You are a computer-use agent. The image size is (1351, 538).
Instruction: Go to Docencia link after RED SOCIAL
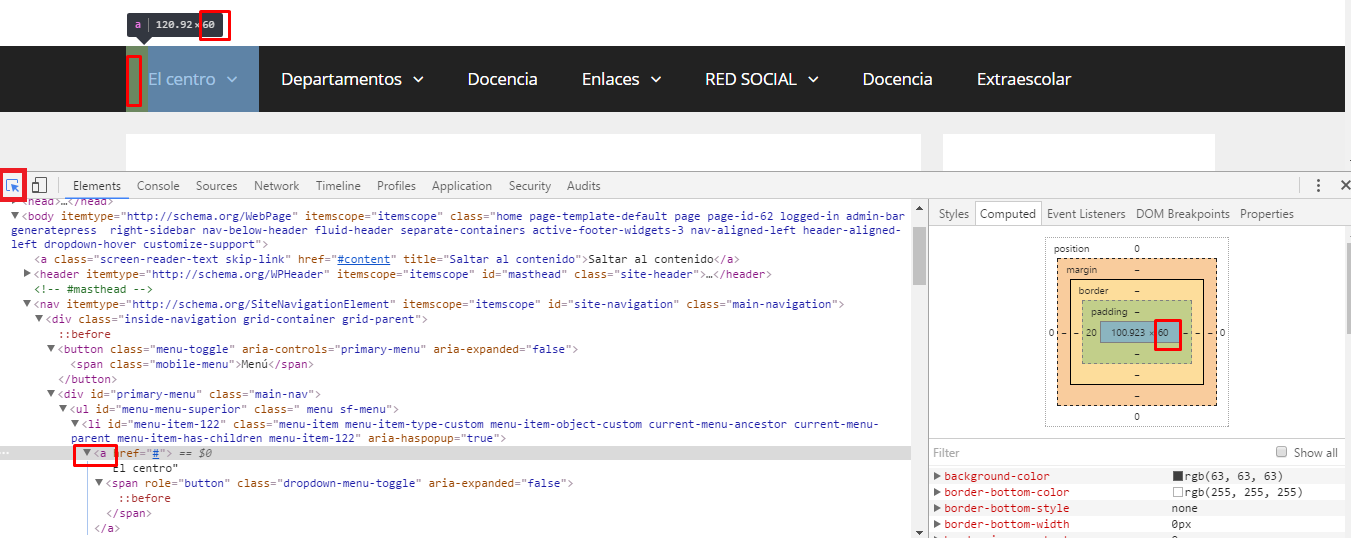[x=897, y=79]
